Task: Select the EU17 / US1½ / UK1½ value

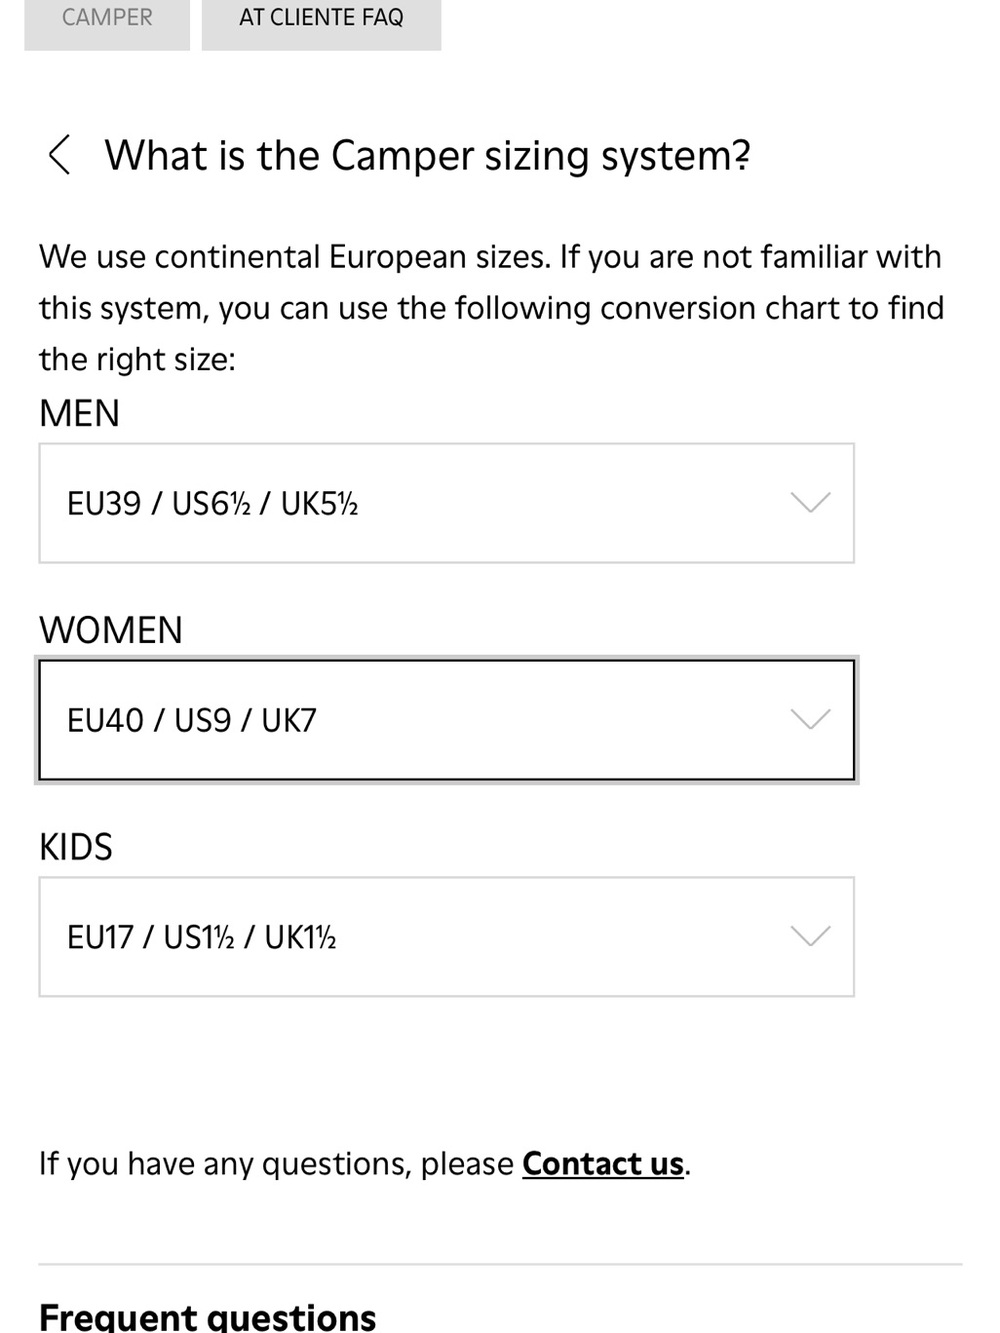Action: [201, 937]
